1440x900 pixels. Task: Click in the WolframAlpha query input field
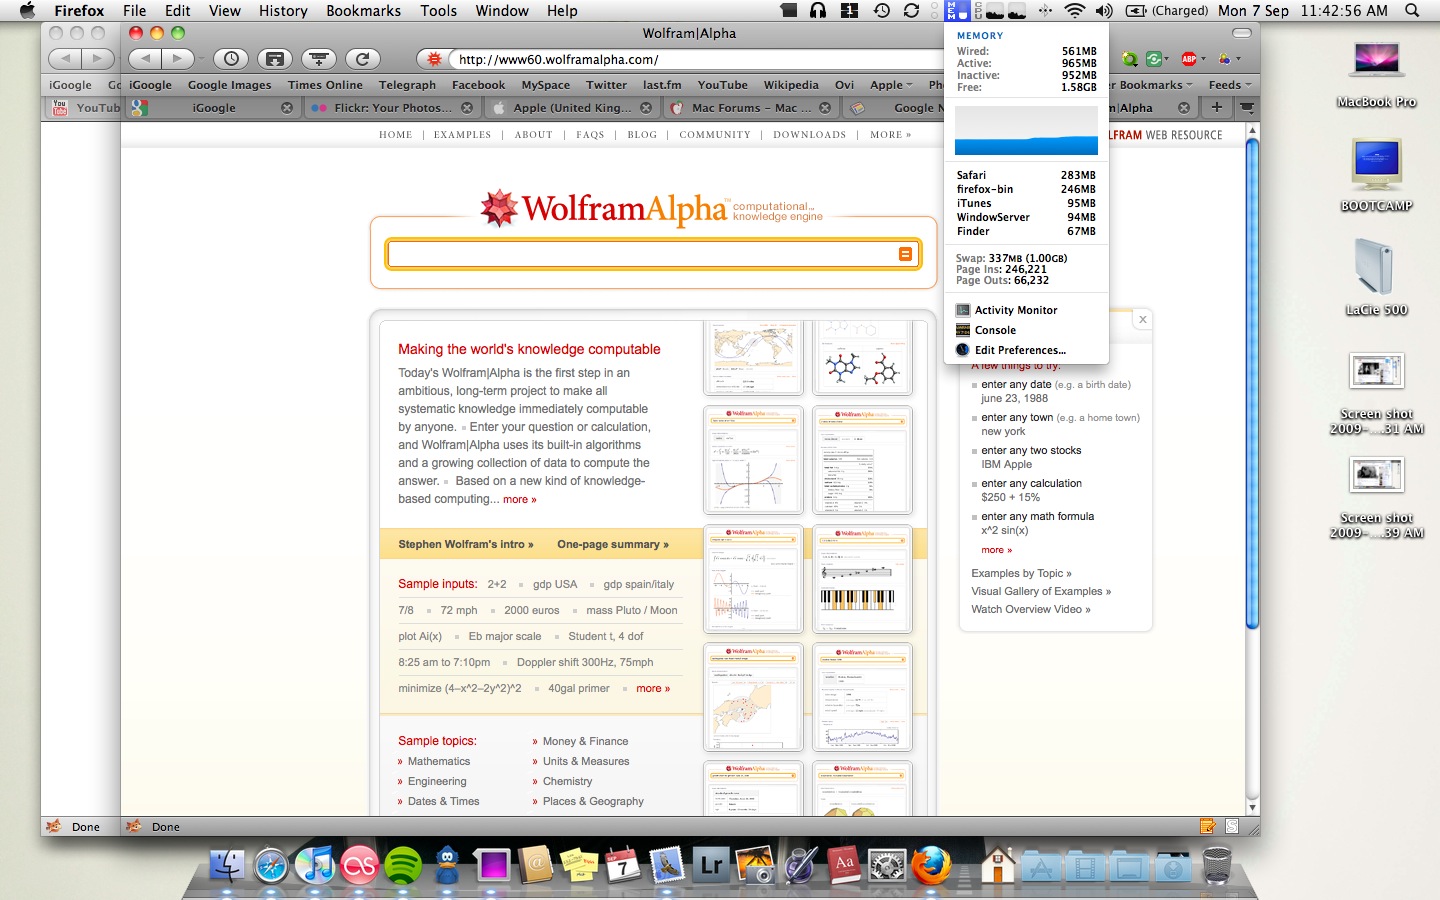pyautogui.click(x=642, y=254)
